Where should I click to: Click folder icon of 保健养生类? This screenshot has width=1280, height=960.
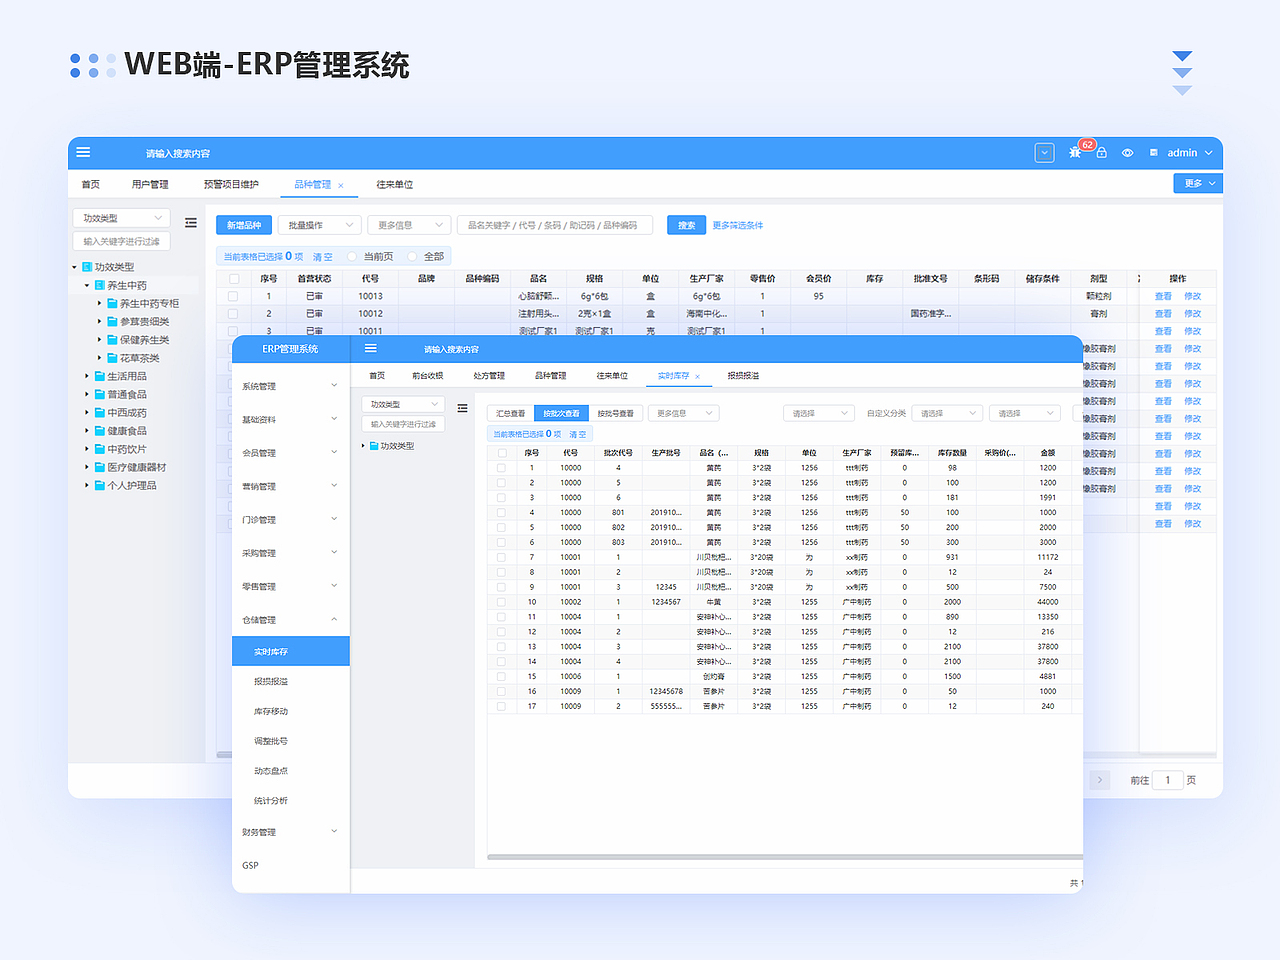(x=112, y=340)
